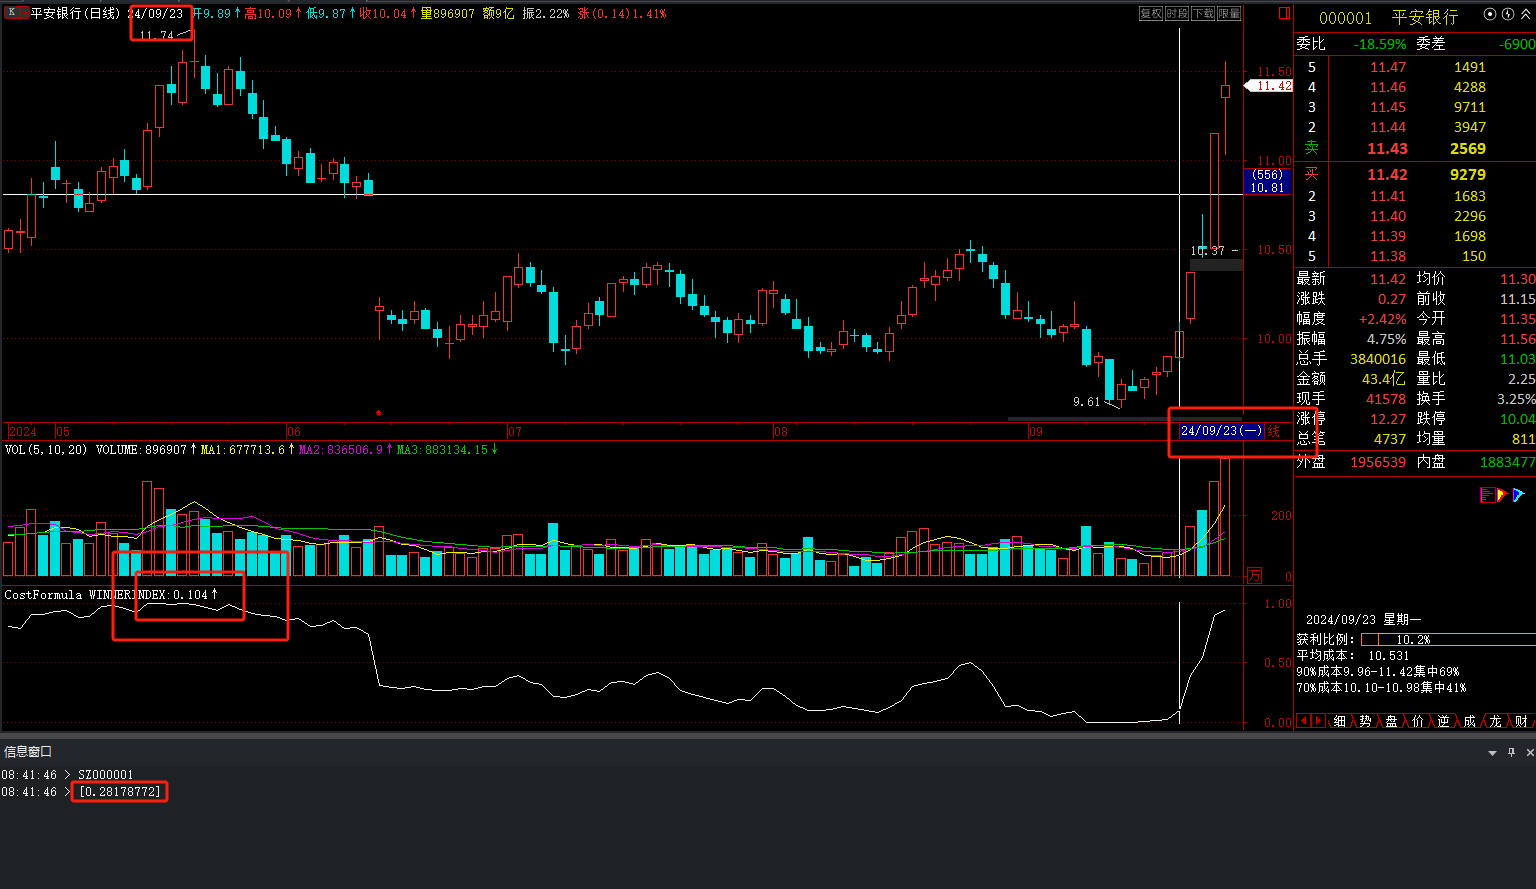Click the 线 label beside the date marker

[1273, 431]
